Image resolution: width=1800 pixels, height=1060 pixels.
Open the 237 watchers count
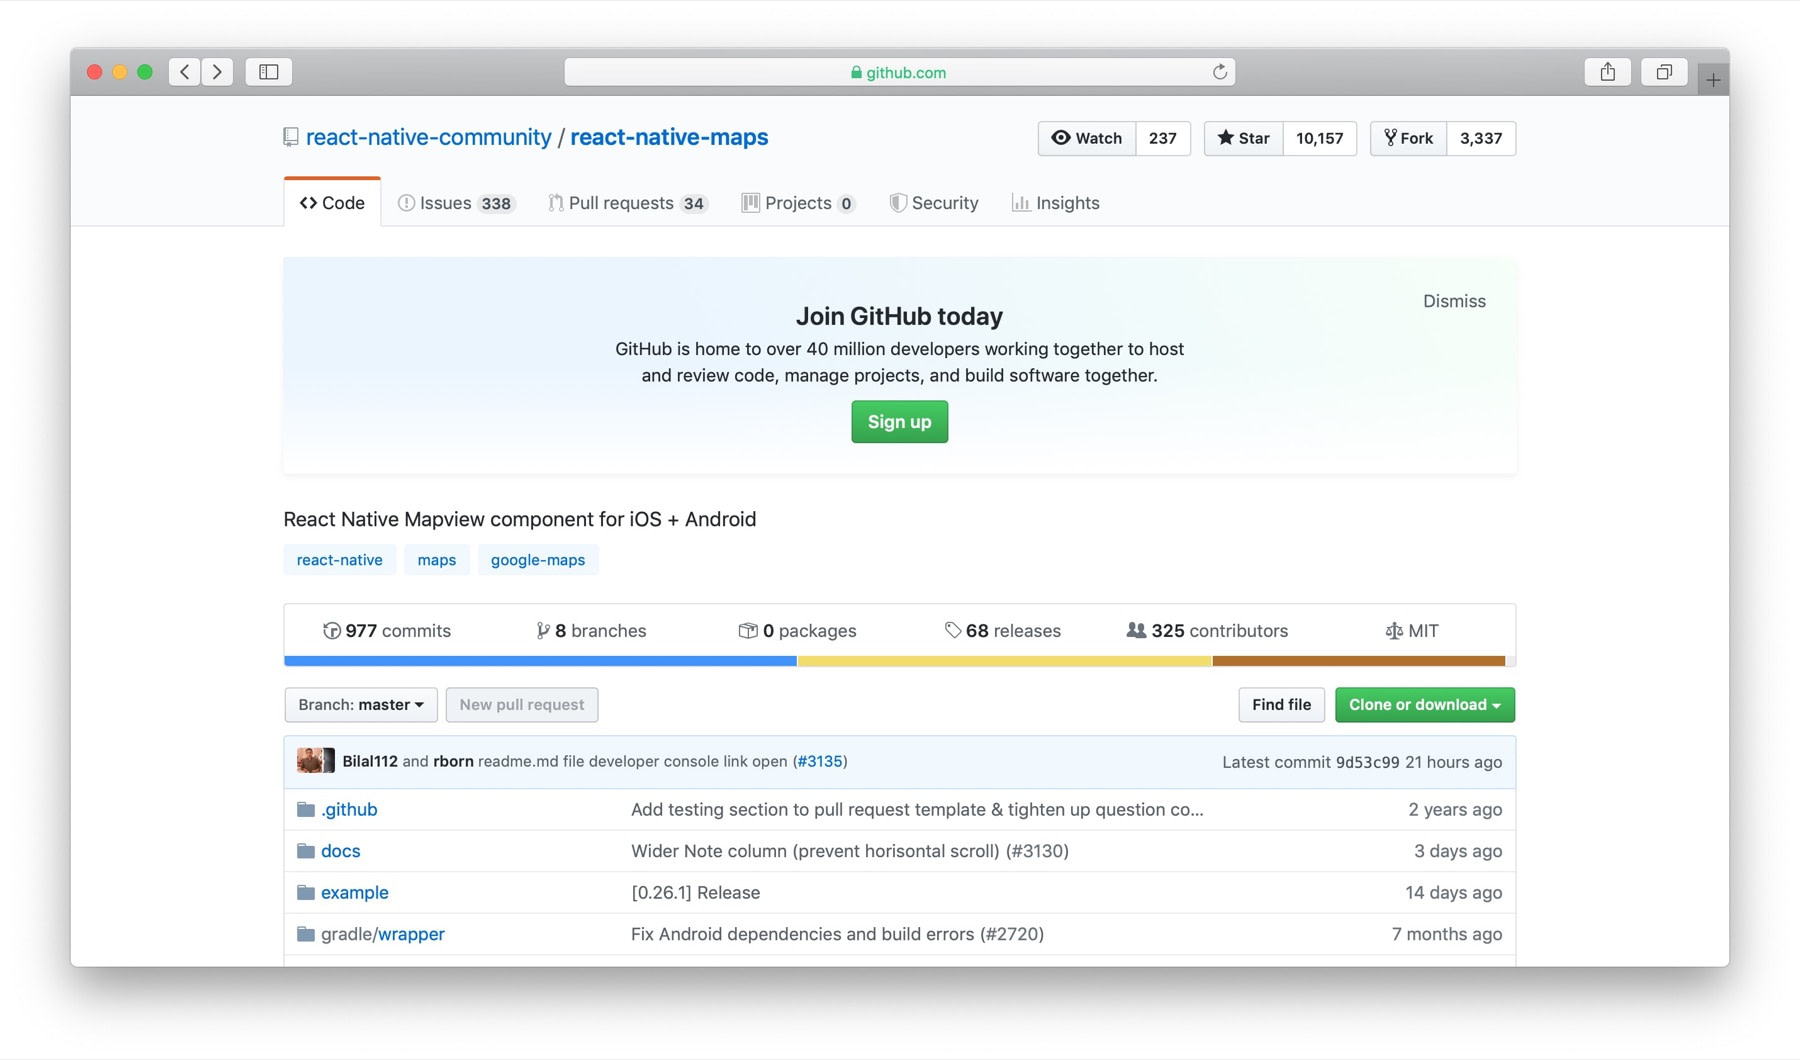(1163, 138)
